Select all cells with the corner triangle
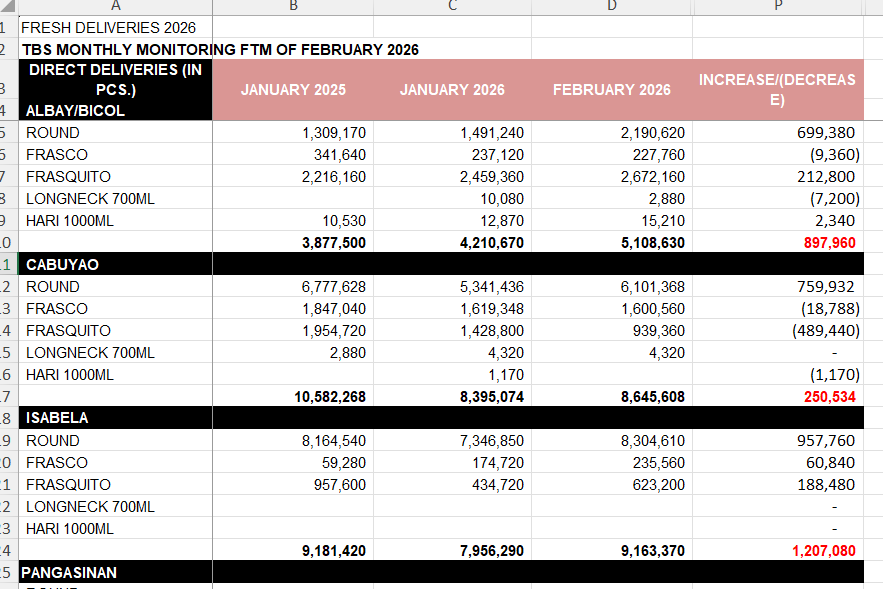 click(8, 7)
